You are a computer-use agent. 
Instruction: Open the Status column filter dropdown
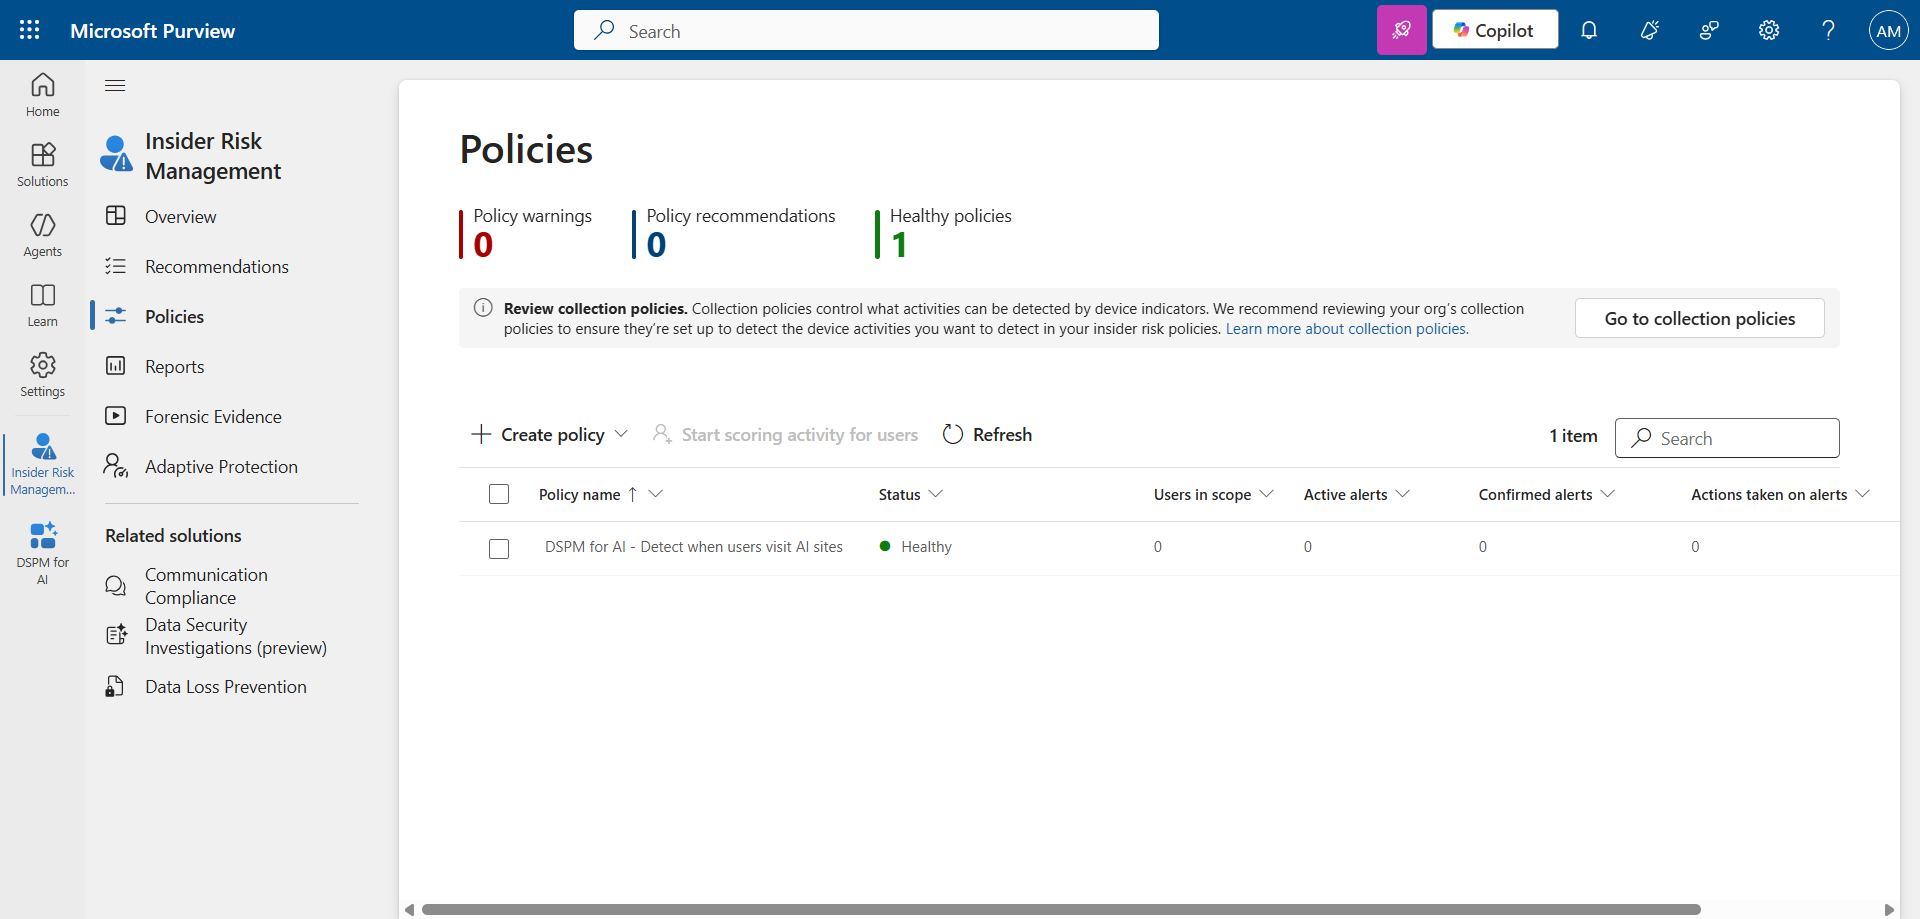(936, 494)
